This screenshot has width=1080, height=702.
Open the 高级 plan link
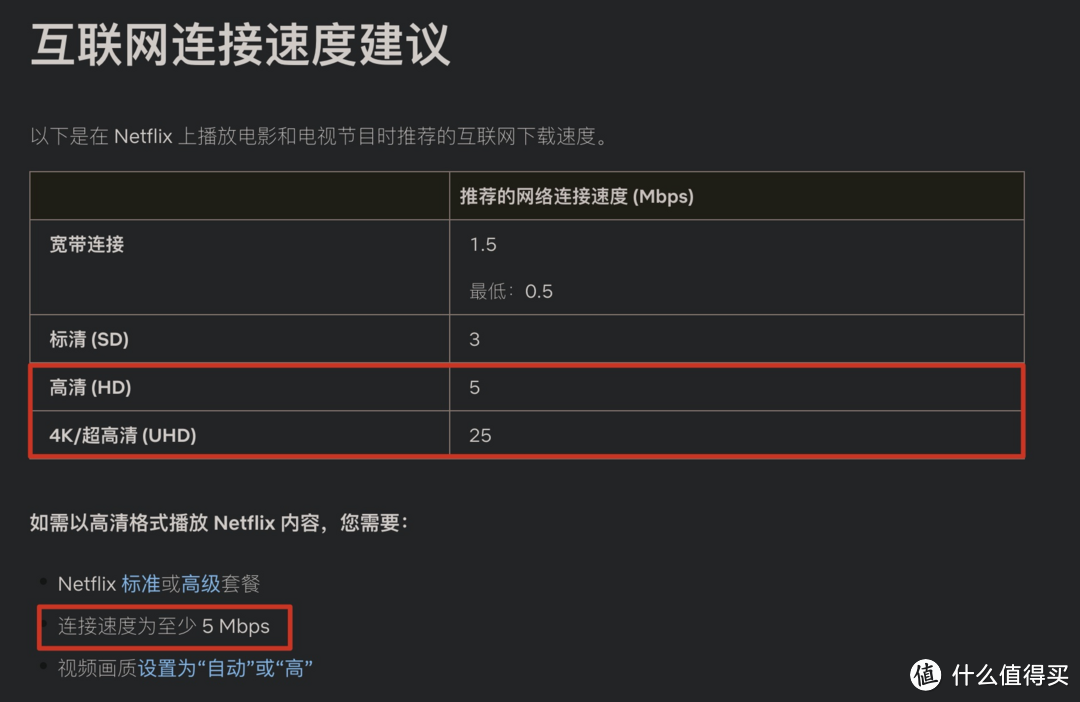click(200, 584)
